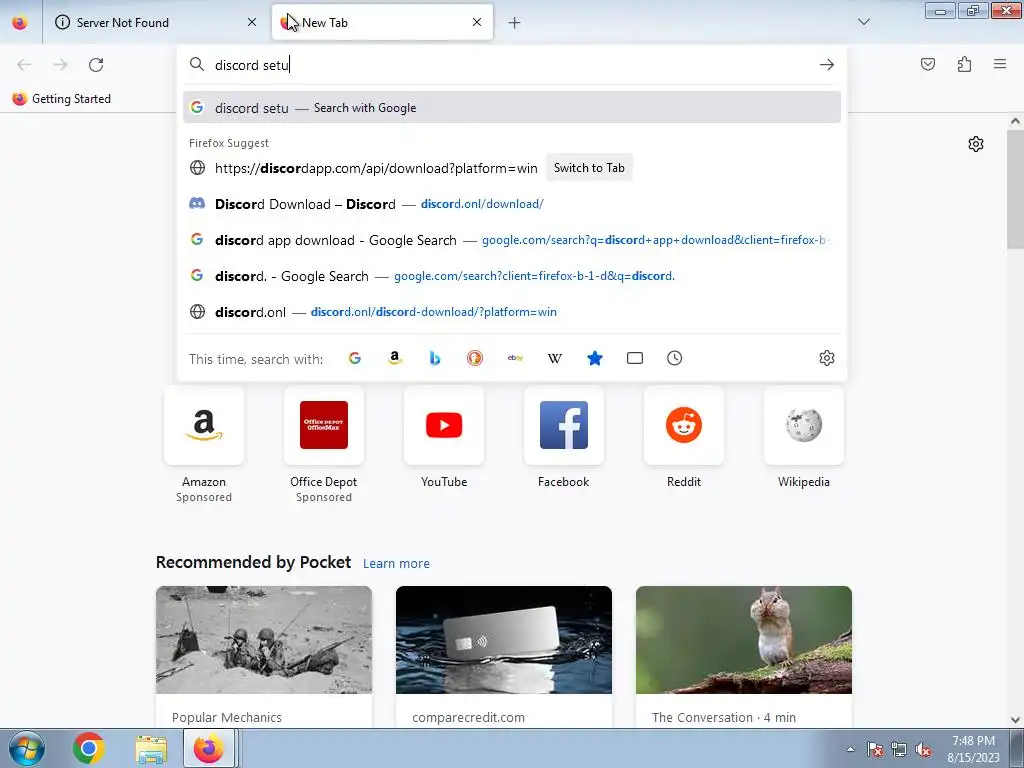Search this time with eBay icon
Image resolution: width=1024 pixels, height=768 pixels.
tap(515, 358)
